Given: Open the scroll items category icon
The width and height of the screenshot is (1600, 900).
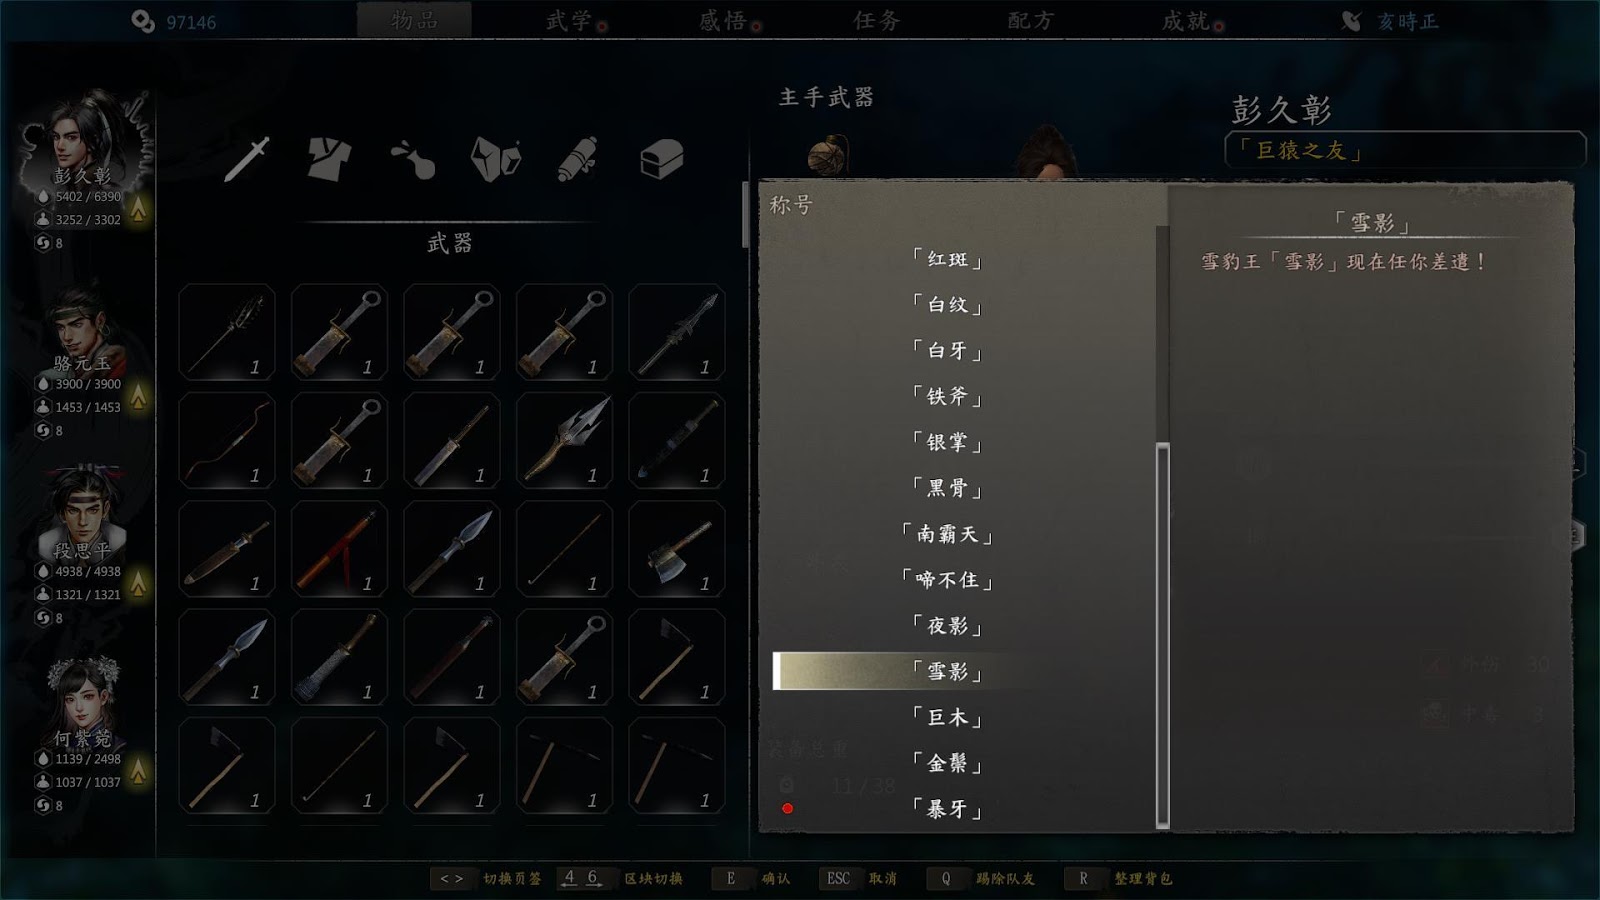Looking at the screenshot, I should (577, 159).
